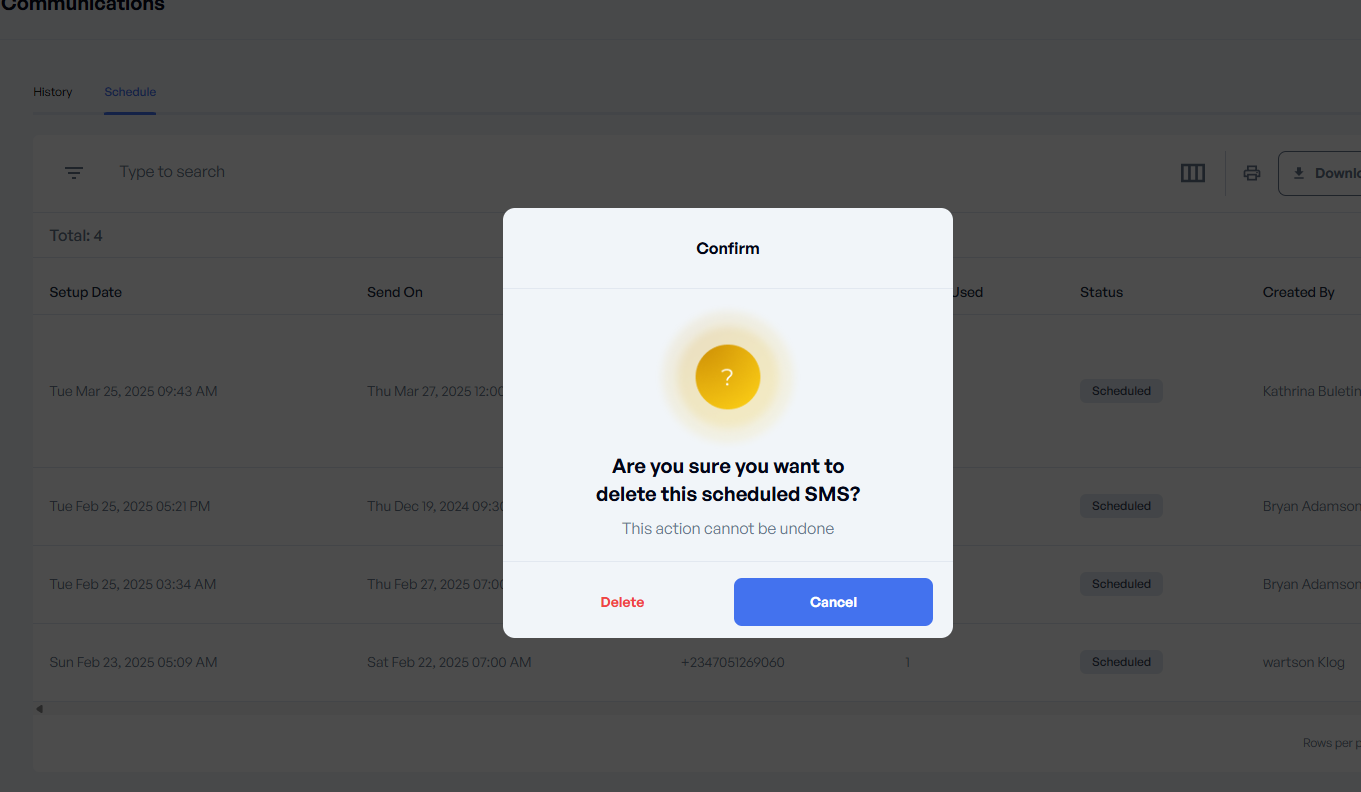1361x792 pixels.
Task: Click the column layout icon
Action: (1192, 173)
